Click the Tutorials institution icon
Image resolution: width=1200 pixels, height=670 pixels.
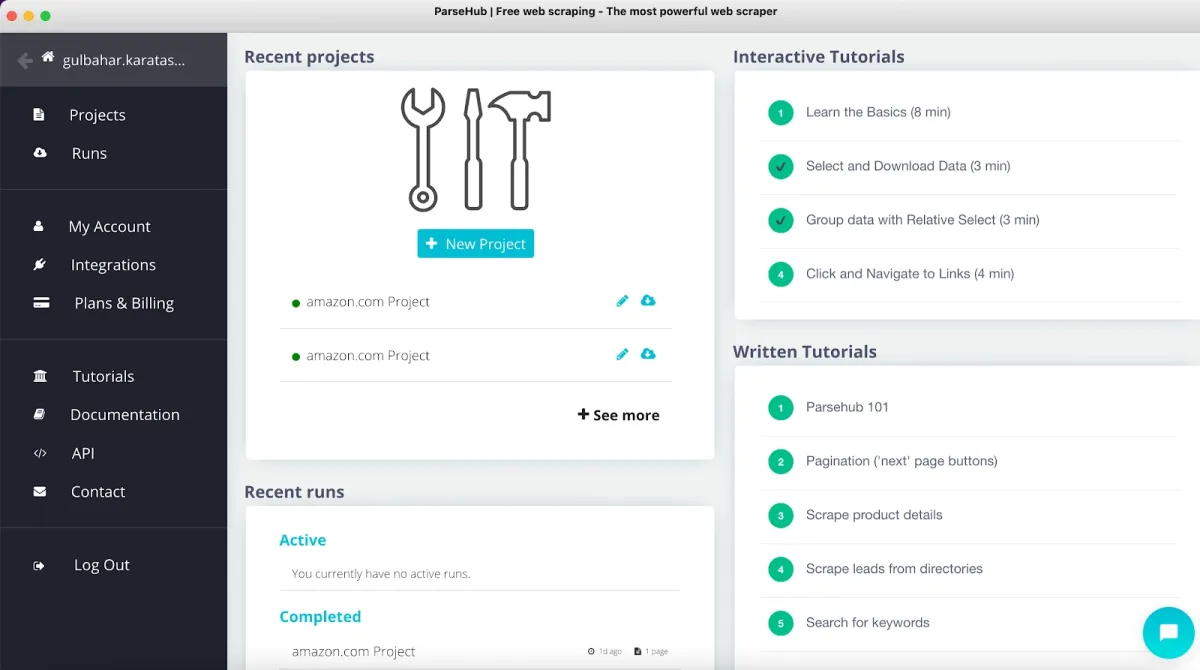pos(40,377)
